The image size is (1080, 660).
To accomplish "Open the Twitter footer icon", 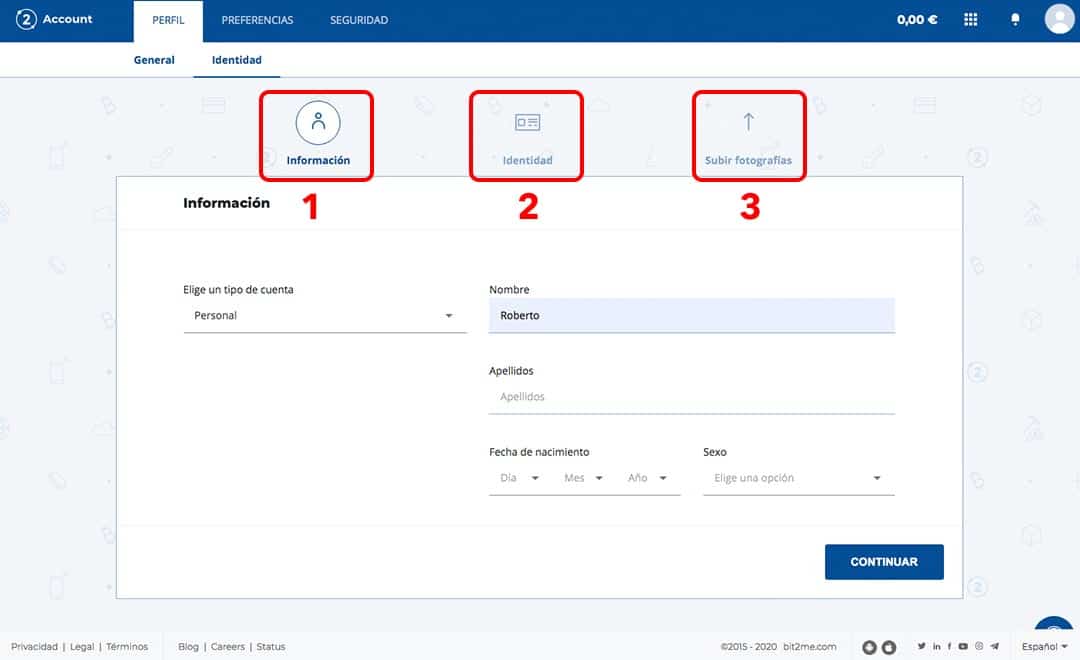I will pos(922,646).
